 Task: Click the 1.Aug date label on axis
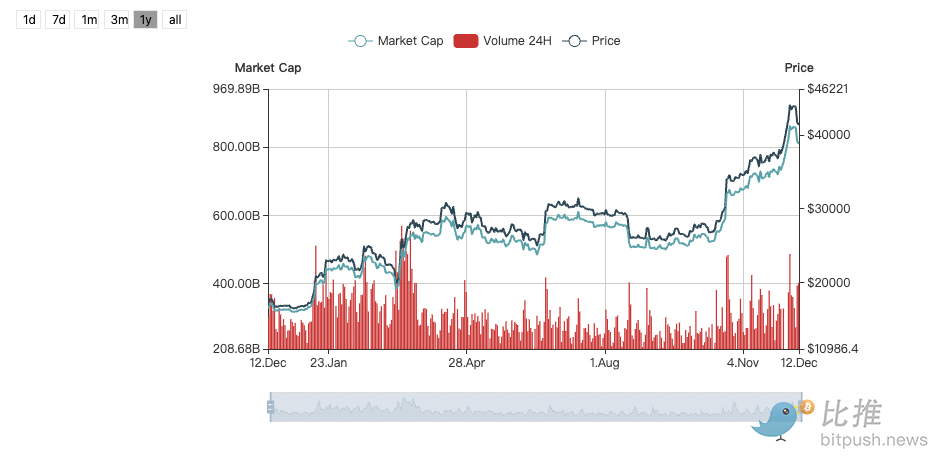604,363
